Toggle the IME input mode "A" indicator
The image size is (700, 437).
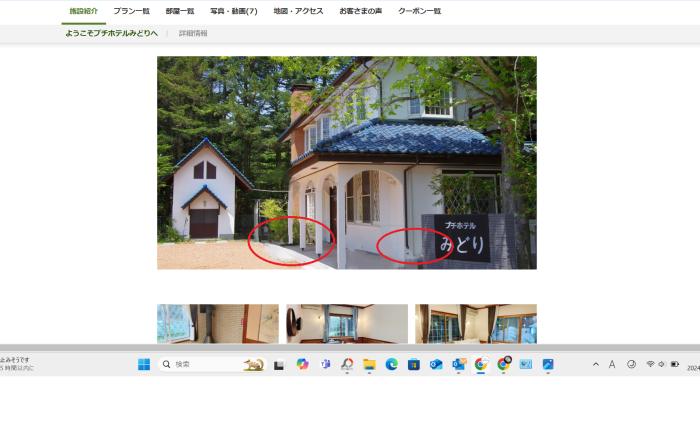612,365
